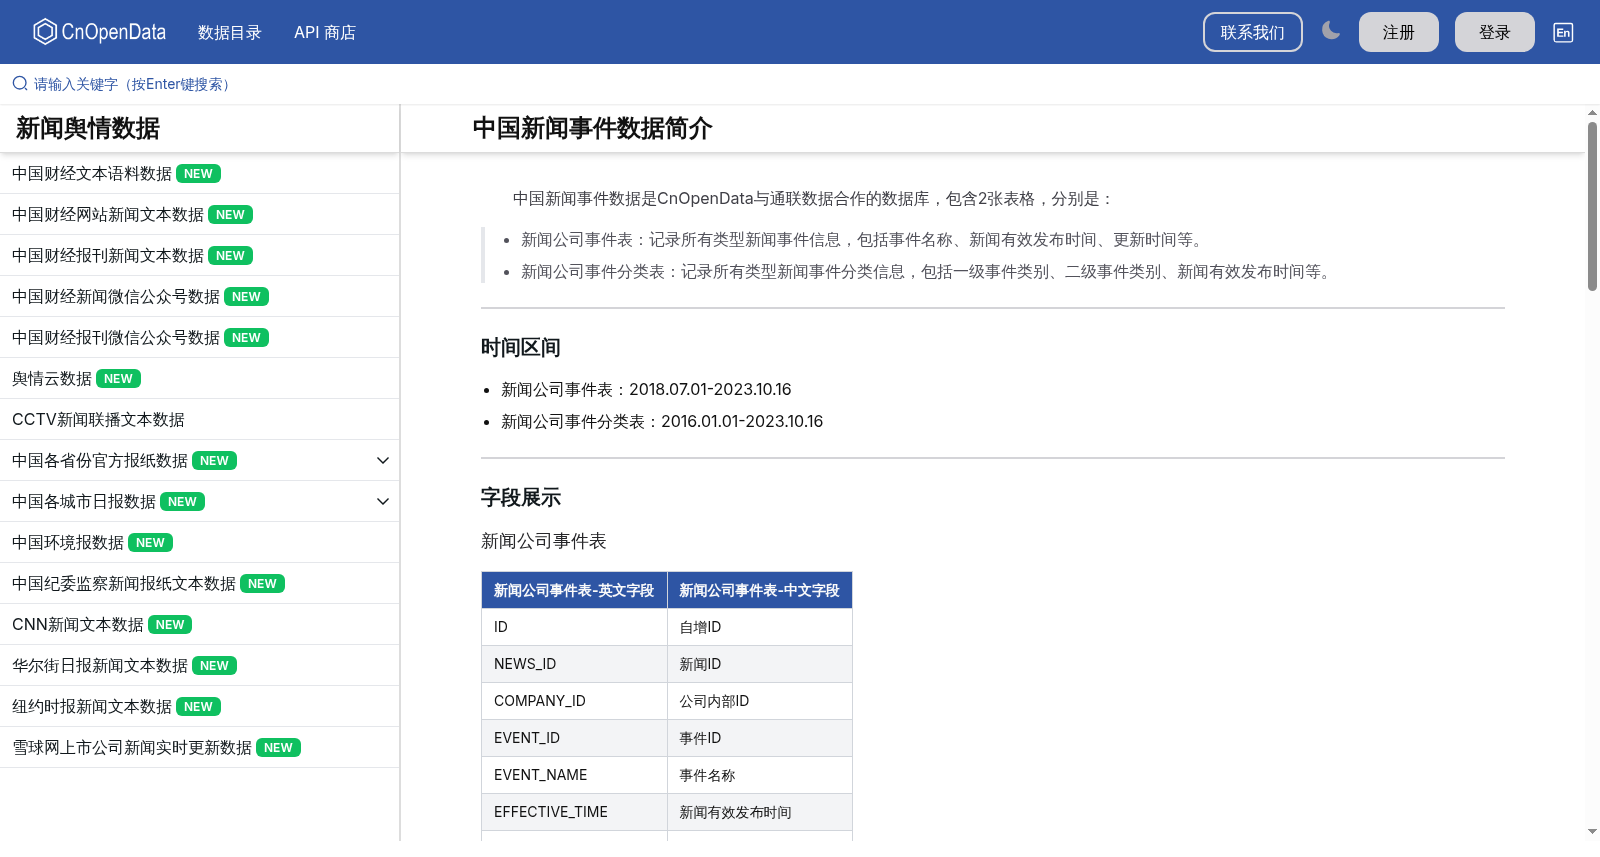Open 纽约时报新闻文本数据

click(92, 706)
